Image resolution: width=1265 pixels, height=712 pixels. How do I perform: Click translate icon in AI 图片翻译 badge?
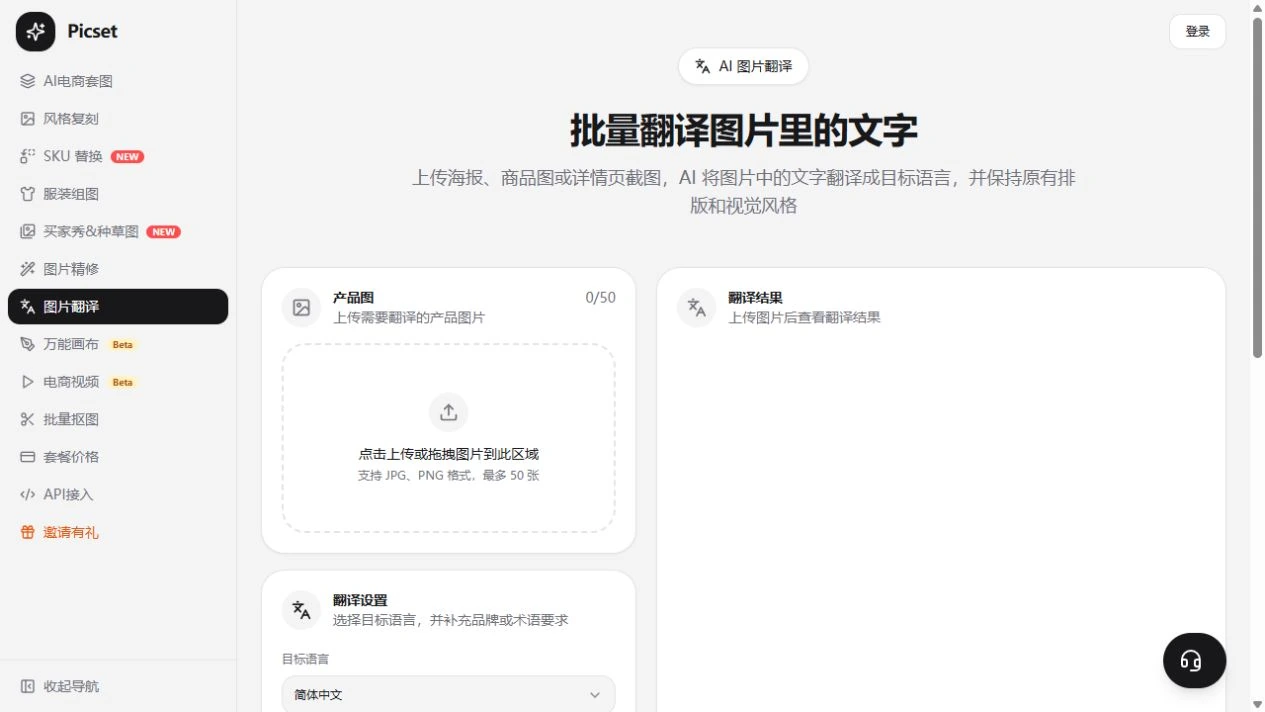703,66
